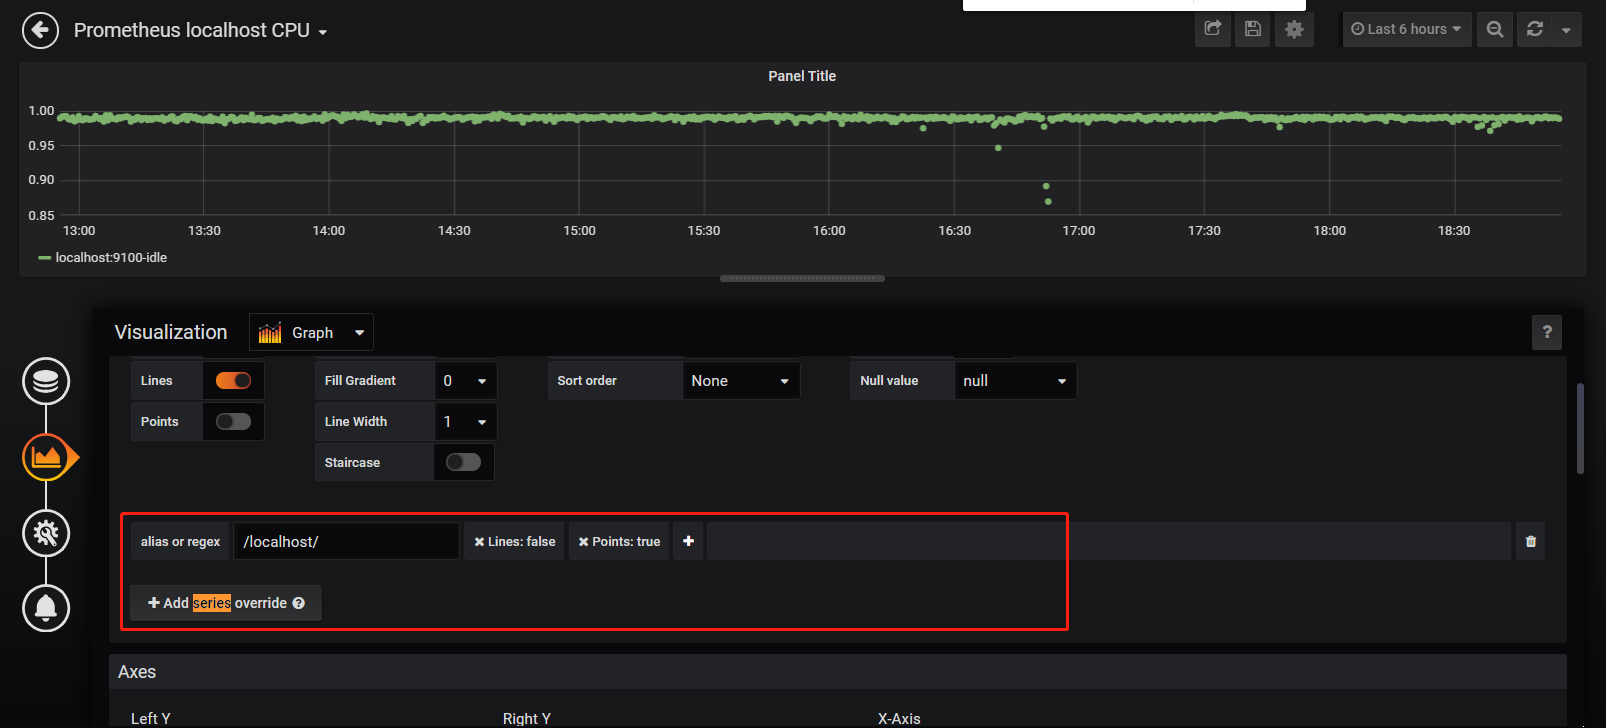Open the Prometheus localhost CPU dashboard dropdown
The image size is (1606, 728).
click(x=200, y=30)
